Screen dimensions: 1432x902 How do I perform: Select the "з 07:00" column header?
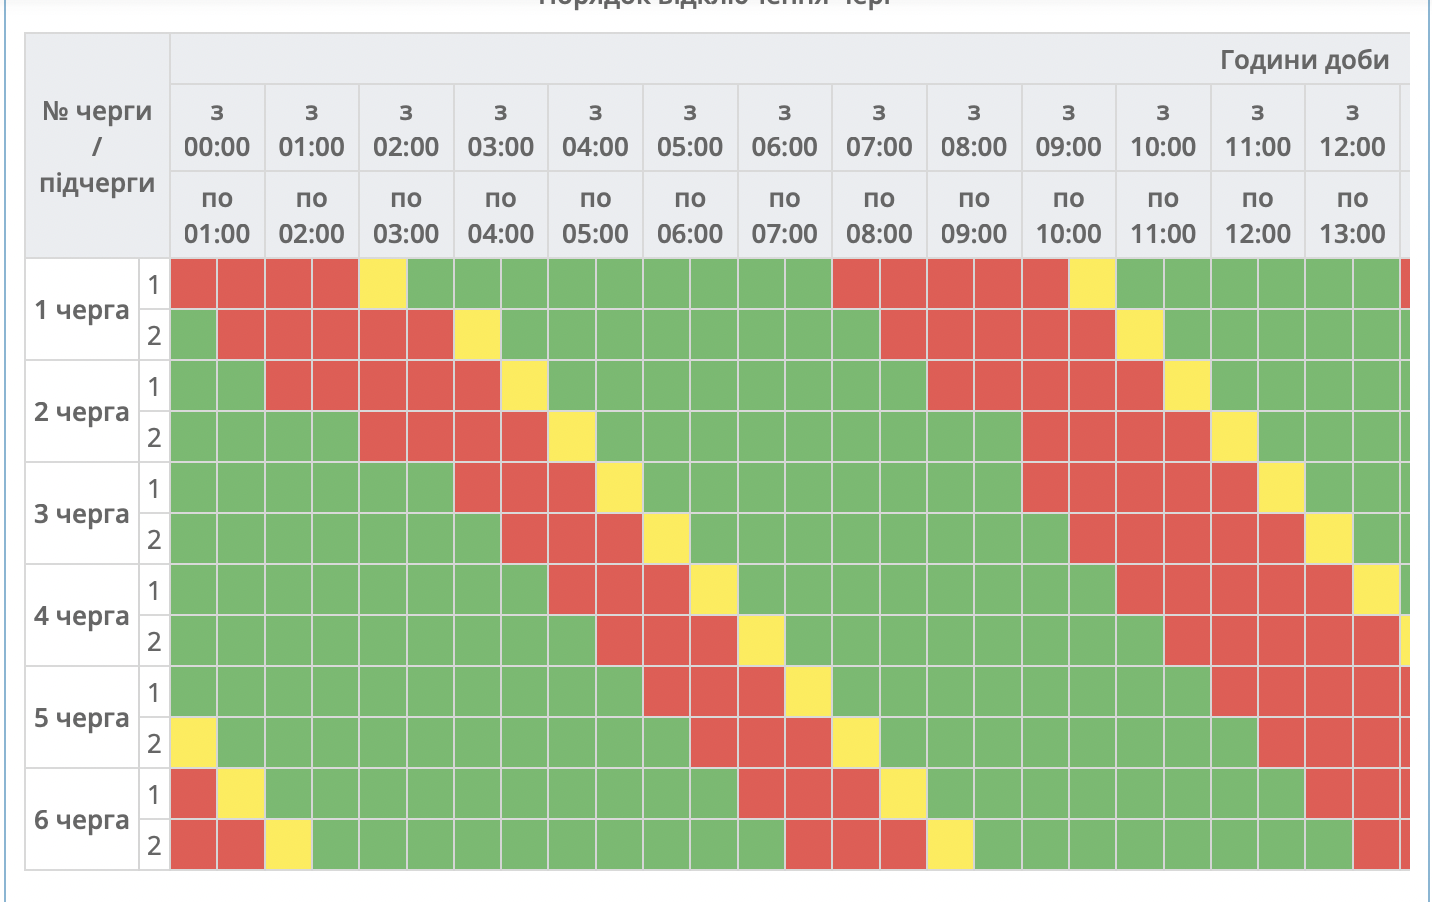click(x=879, y=129)
